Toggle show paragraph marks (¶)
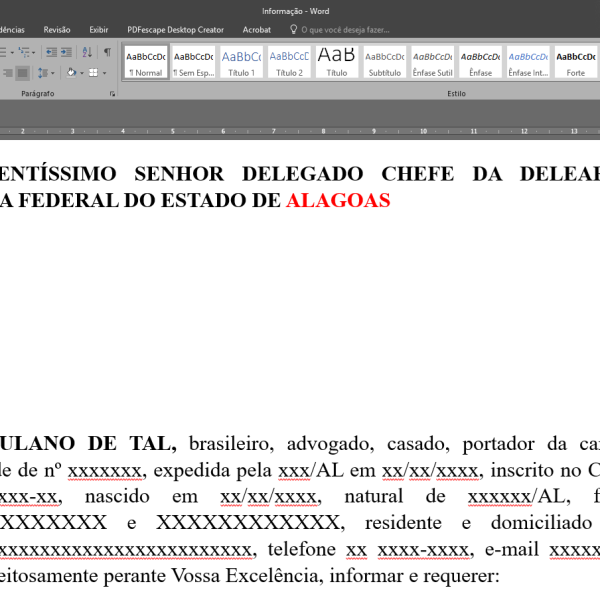 click(107, 52)
